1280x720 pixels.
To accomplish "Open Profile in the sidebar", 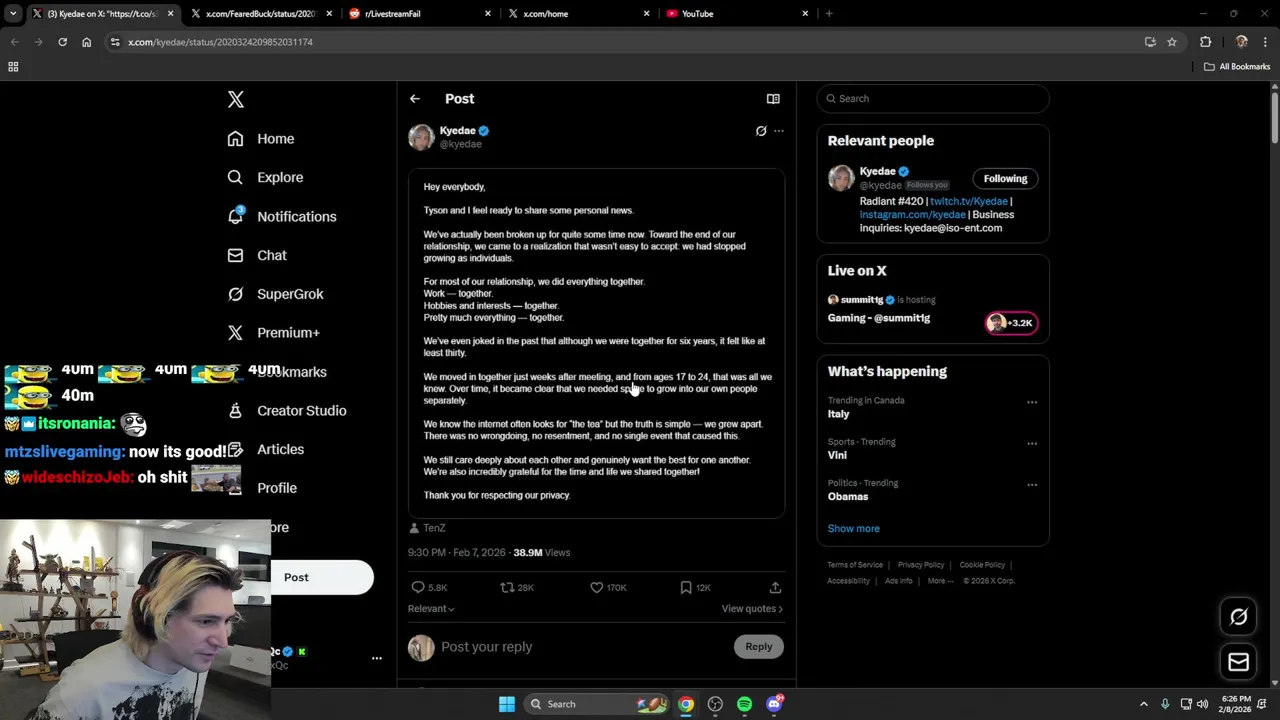I will click(262, 488).
